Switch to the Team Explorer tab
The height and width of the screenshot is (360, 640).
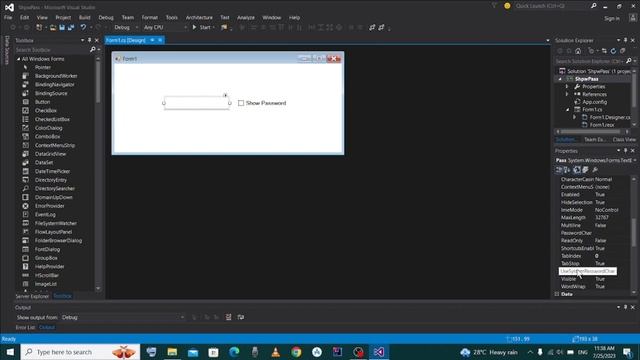click(x=594, y=140)
